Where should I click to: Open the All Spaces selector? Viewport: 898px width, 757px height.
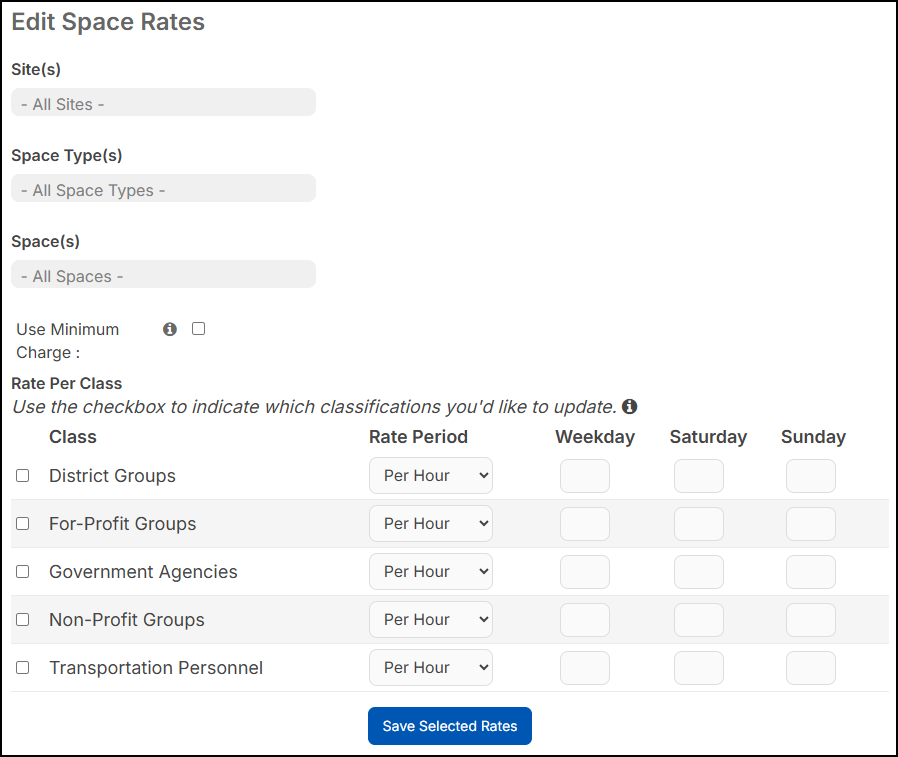click(163, 274)
